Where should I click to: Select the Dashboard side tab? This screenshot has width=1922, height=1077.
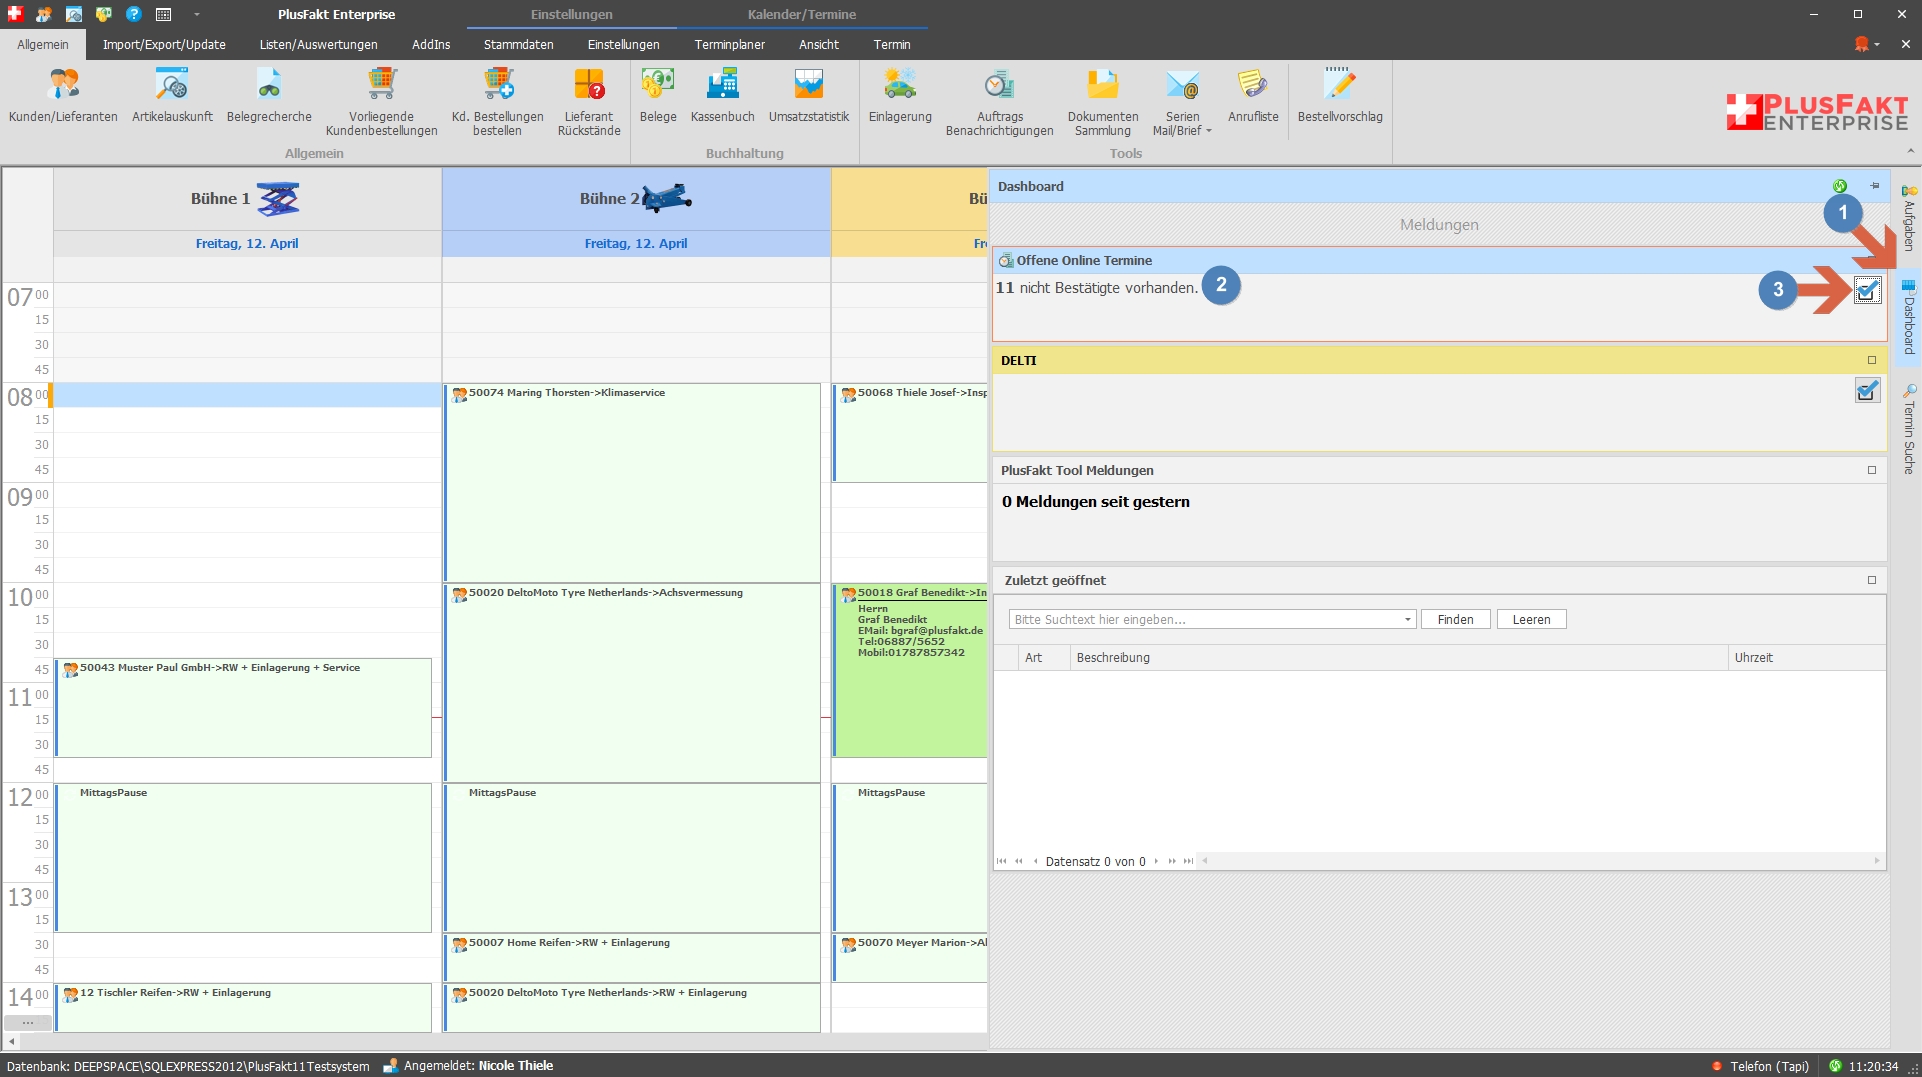pyautogui.click(x=1909, y=318)
